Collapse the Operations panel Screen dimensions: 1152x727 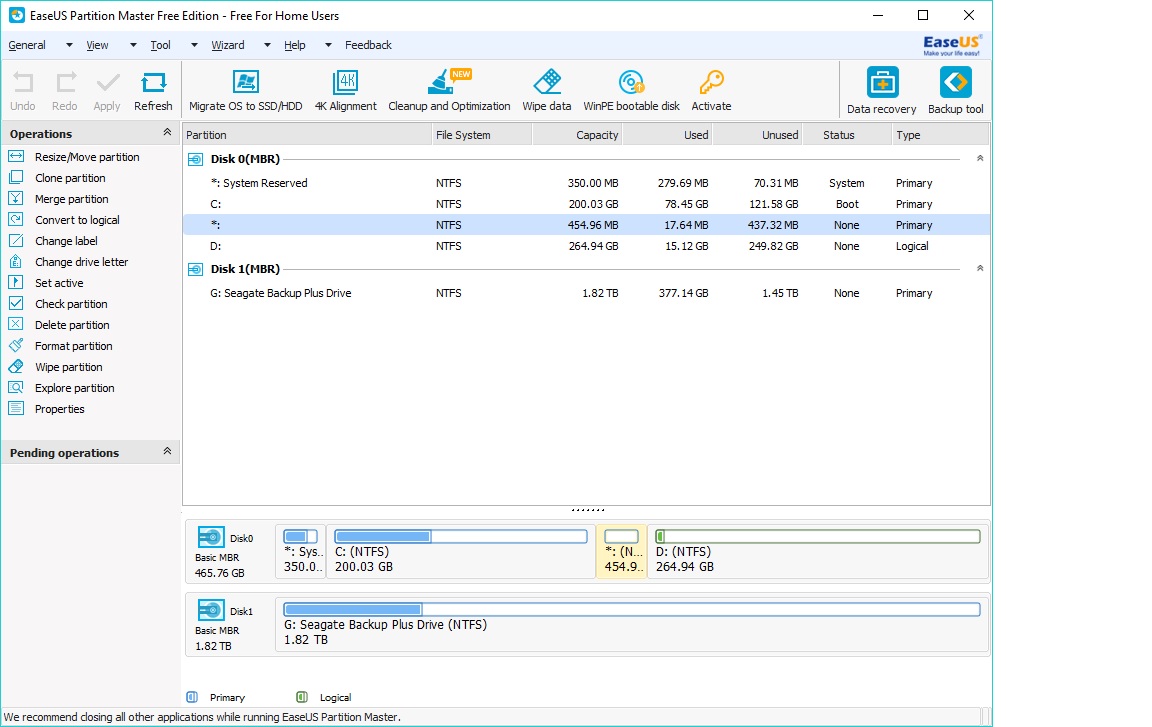coord(167,132)
